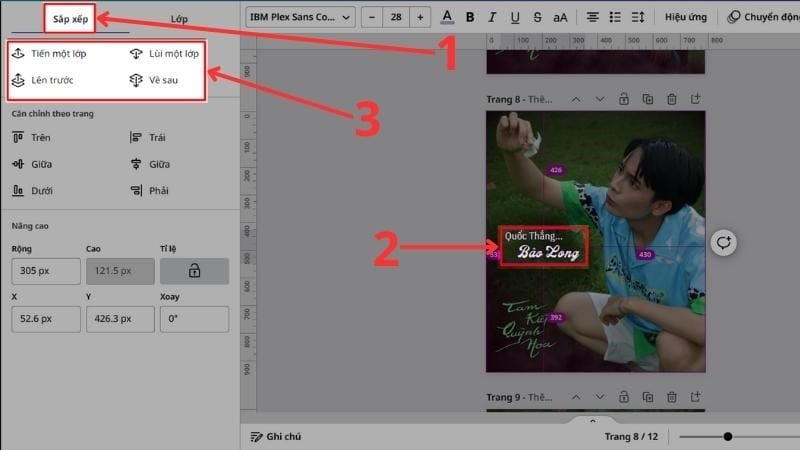
Task: Delete page 8 with trash icon
Action: (x=671, y=99)
